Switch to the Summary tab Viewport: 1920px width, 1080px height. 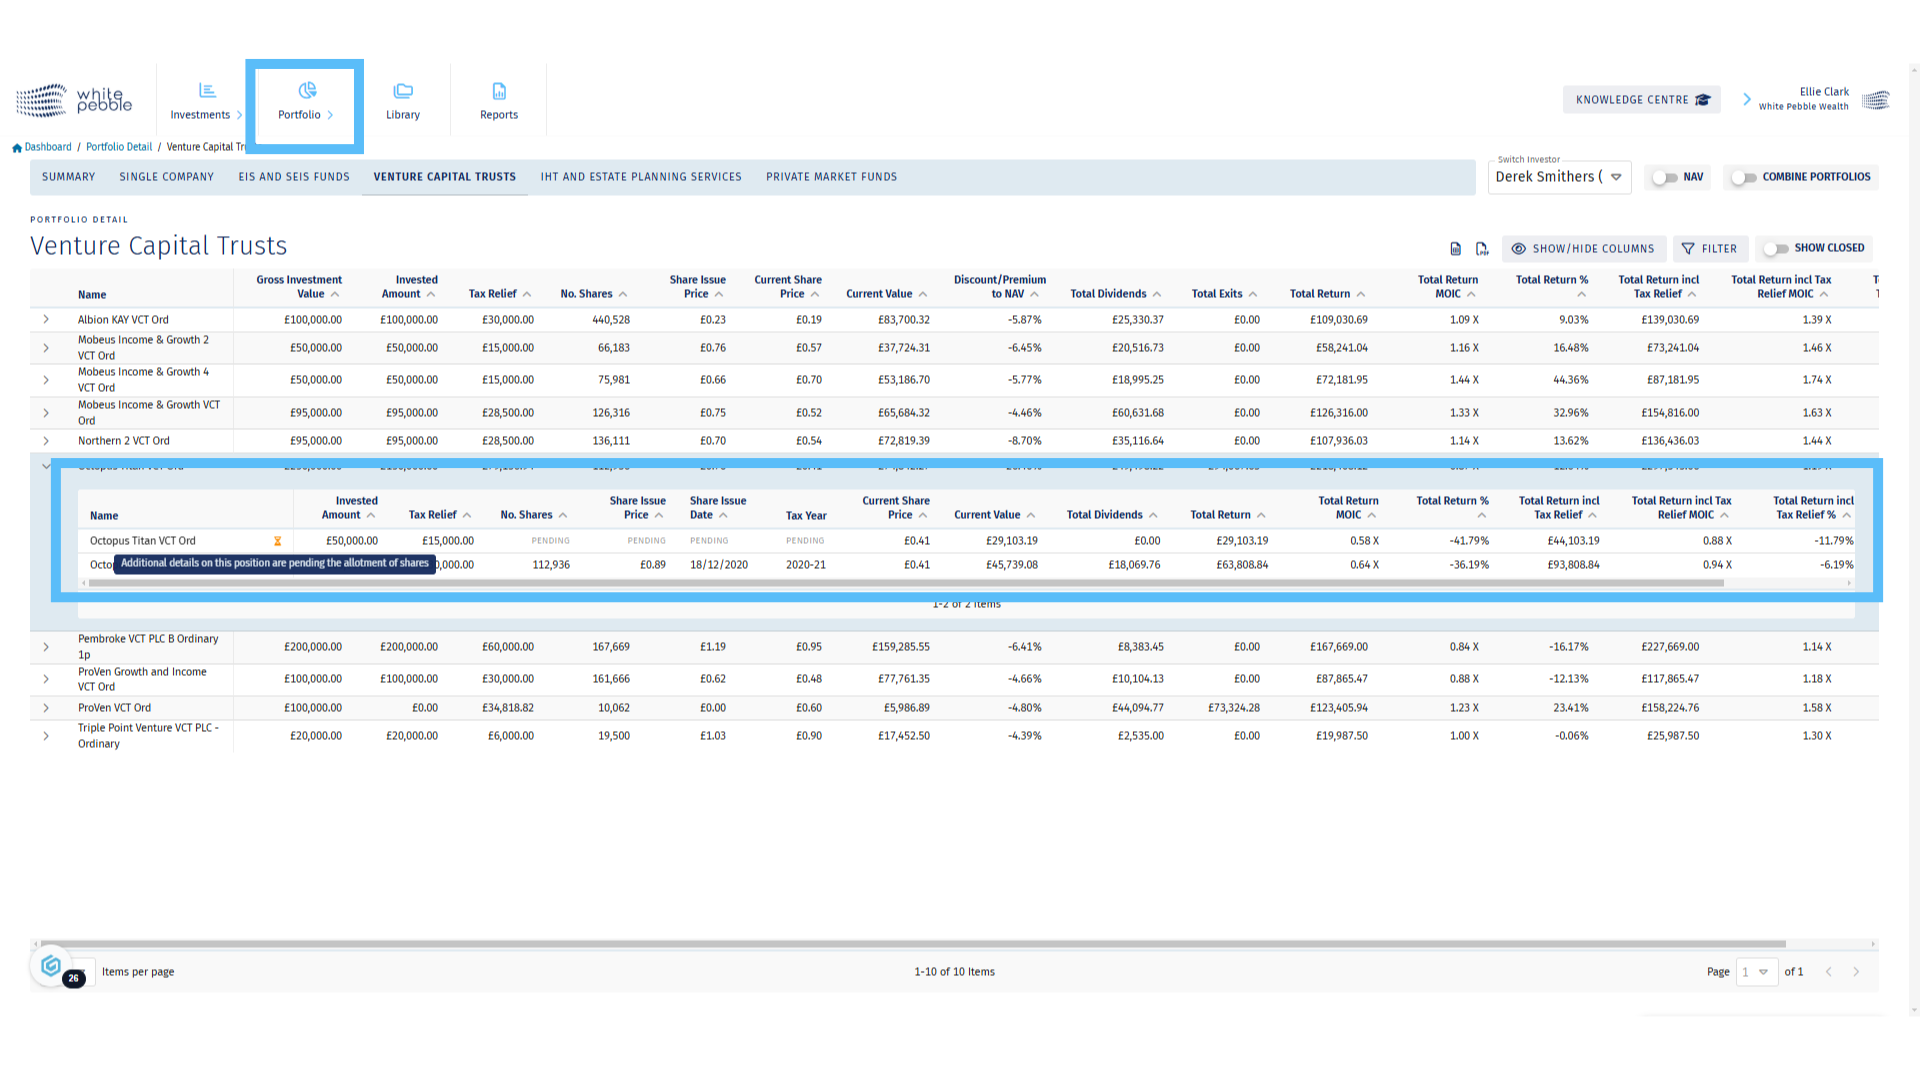(69, 177)
